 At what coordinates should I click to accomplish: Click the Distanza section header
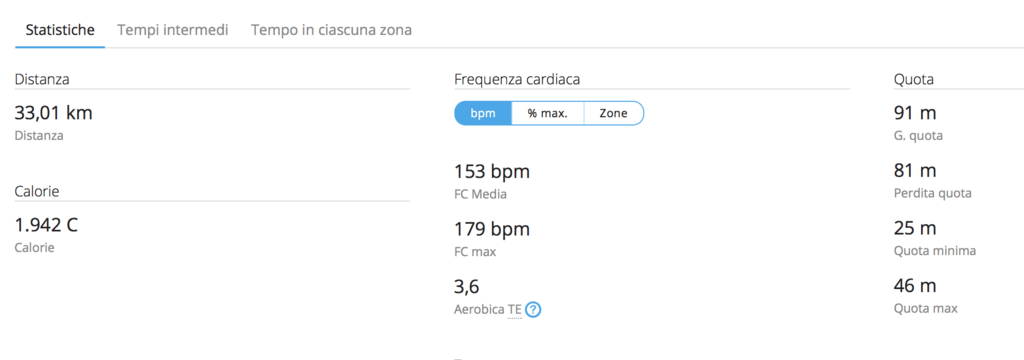[x=42, y=80]
